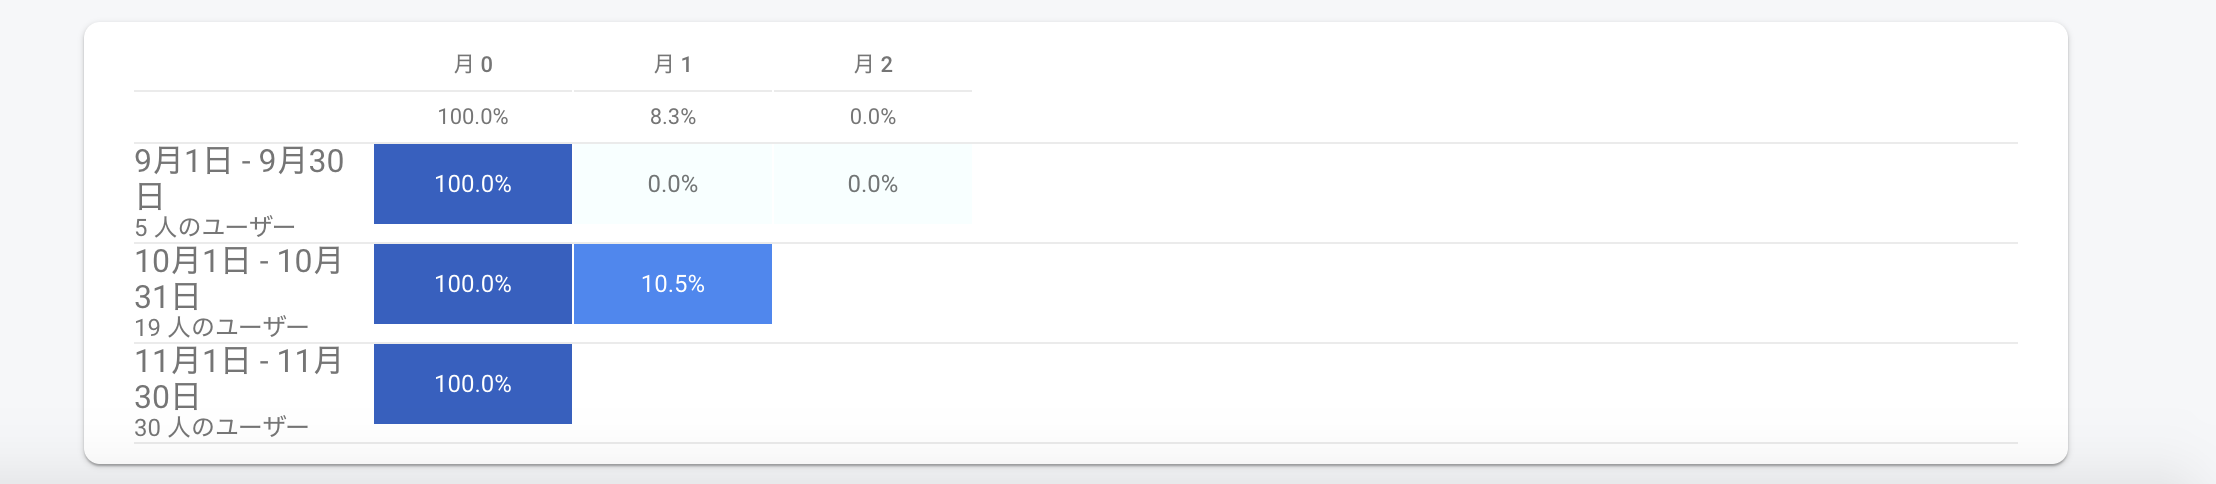
Task: Click the 100.0% summary under 月 0
Action: 473,117
